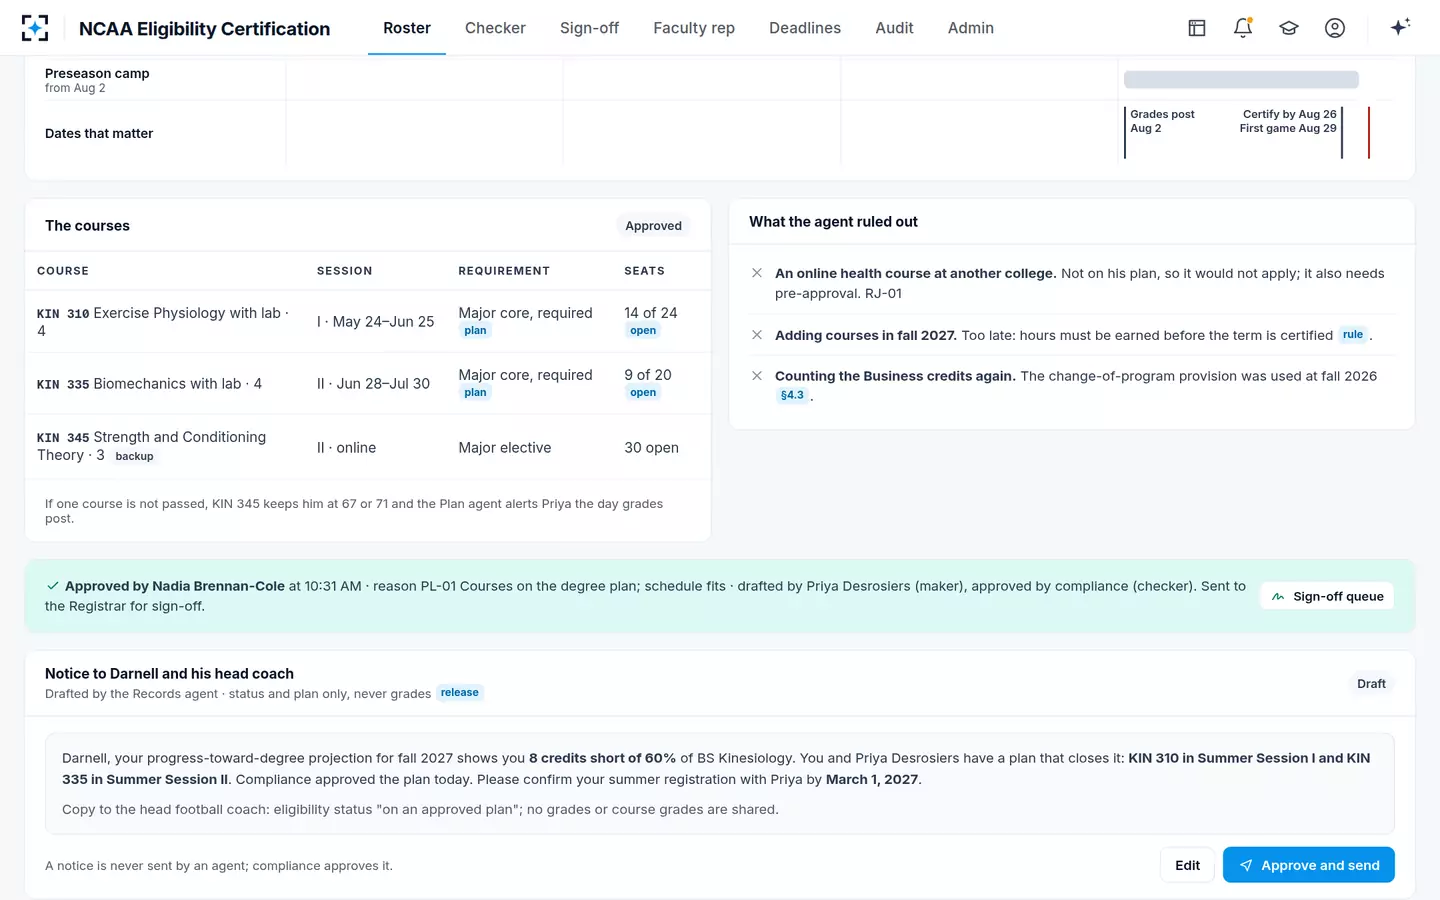This screenshot has width=1440, height=900.
Task: Click the notice message text body
Action: click(x=720, y=784)
